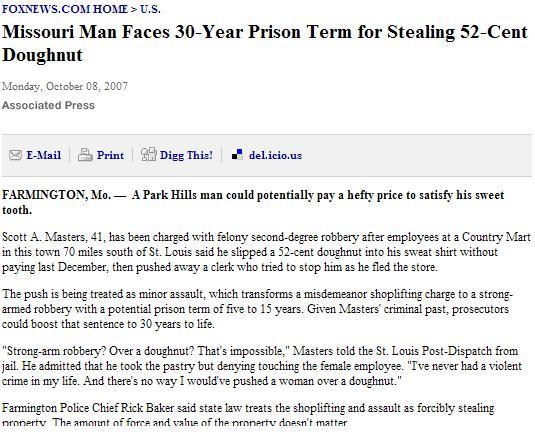This screenshot has width=535, height=443.
Task: Click the Missouri Man doughnut headline
Action: tap(265, 44)
